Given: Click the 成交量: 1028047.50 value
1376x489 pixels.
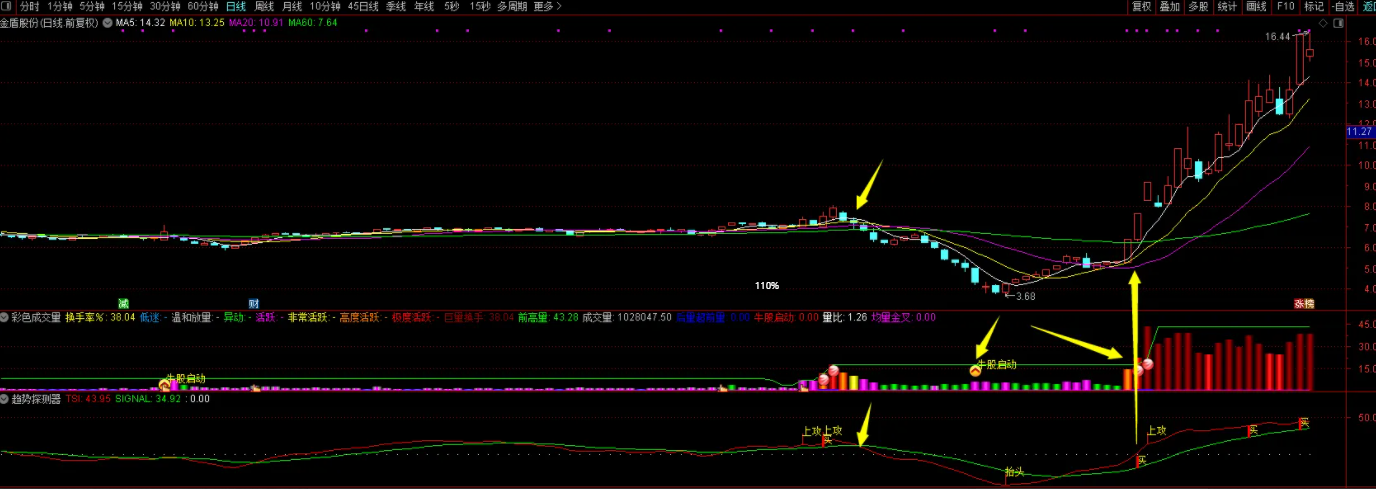Looking at the screenshot, I should click(x=627, y=317).
